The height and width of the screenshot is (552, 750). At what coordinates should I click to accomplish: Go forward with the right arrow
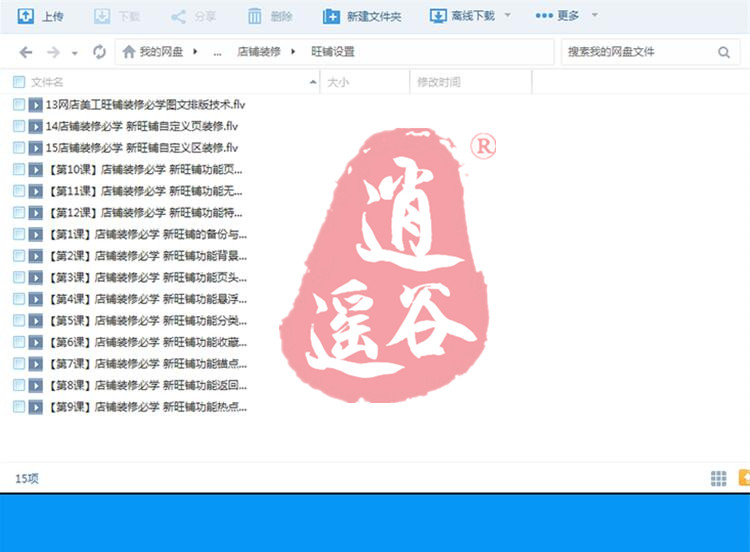click(x=54, y=52)
